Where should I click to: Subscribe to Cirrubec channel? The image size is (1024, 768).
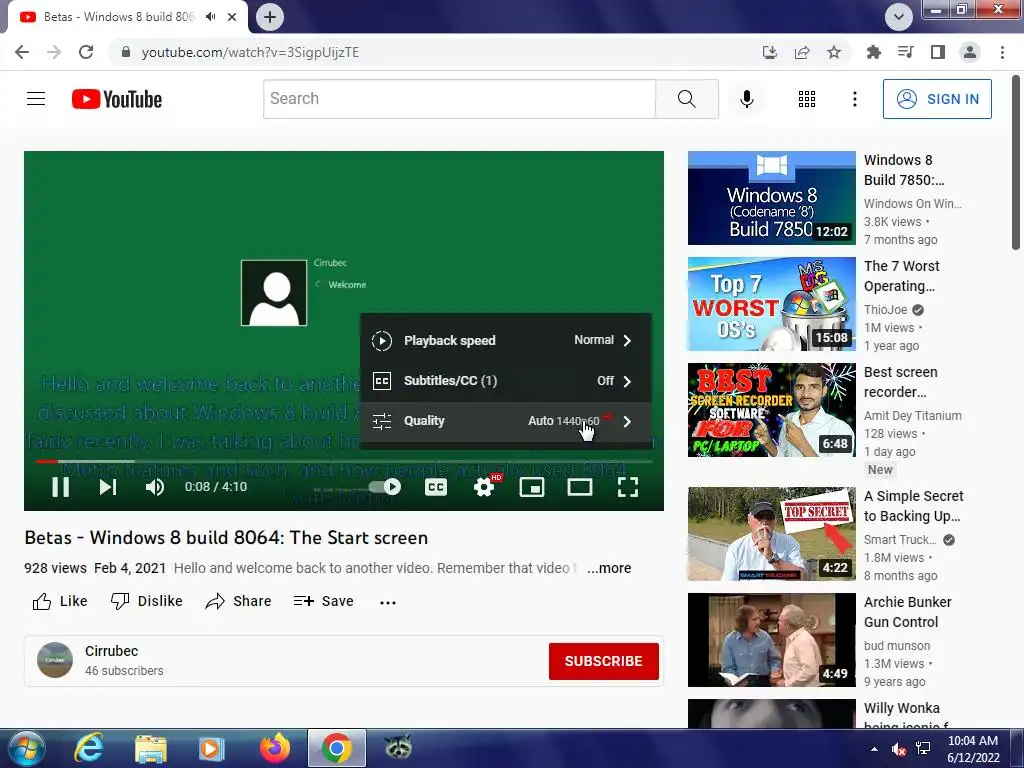pyautogui.click(x=603, y=661)
